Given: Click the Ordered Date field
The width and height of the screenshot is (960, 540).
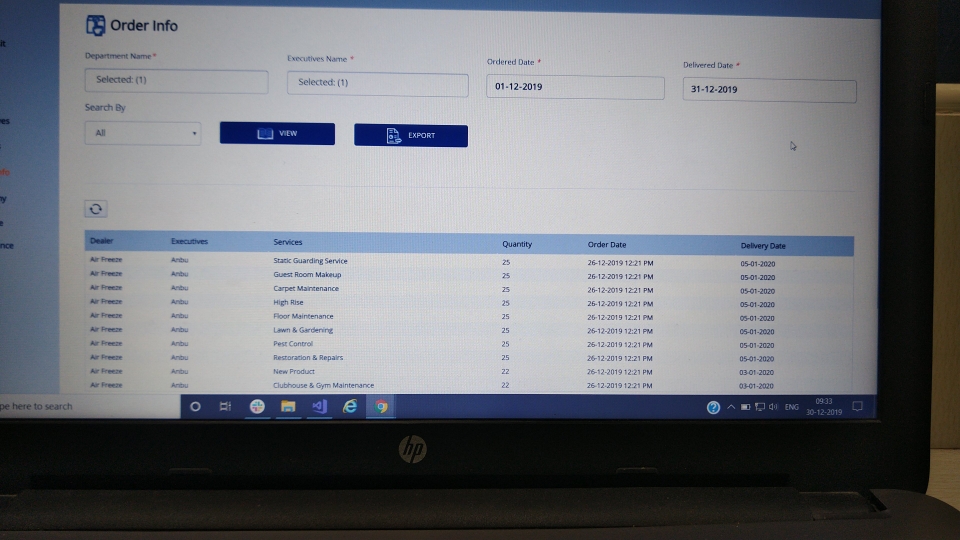Looking at the screenshot, I should tap(575, 88).
